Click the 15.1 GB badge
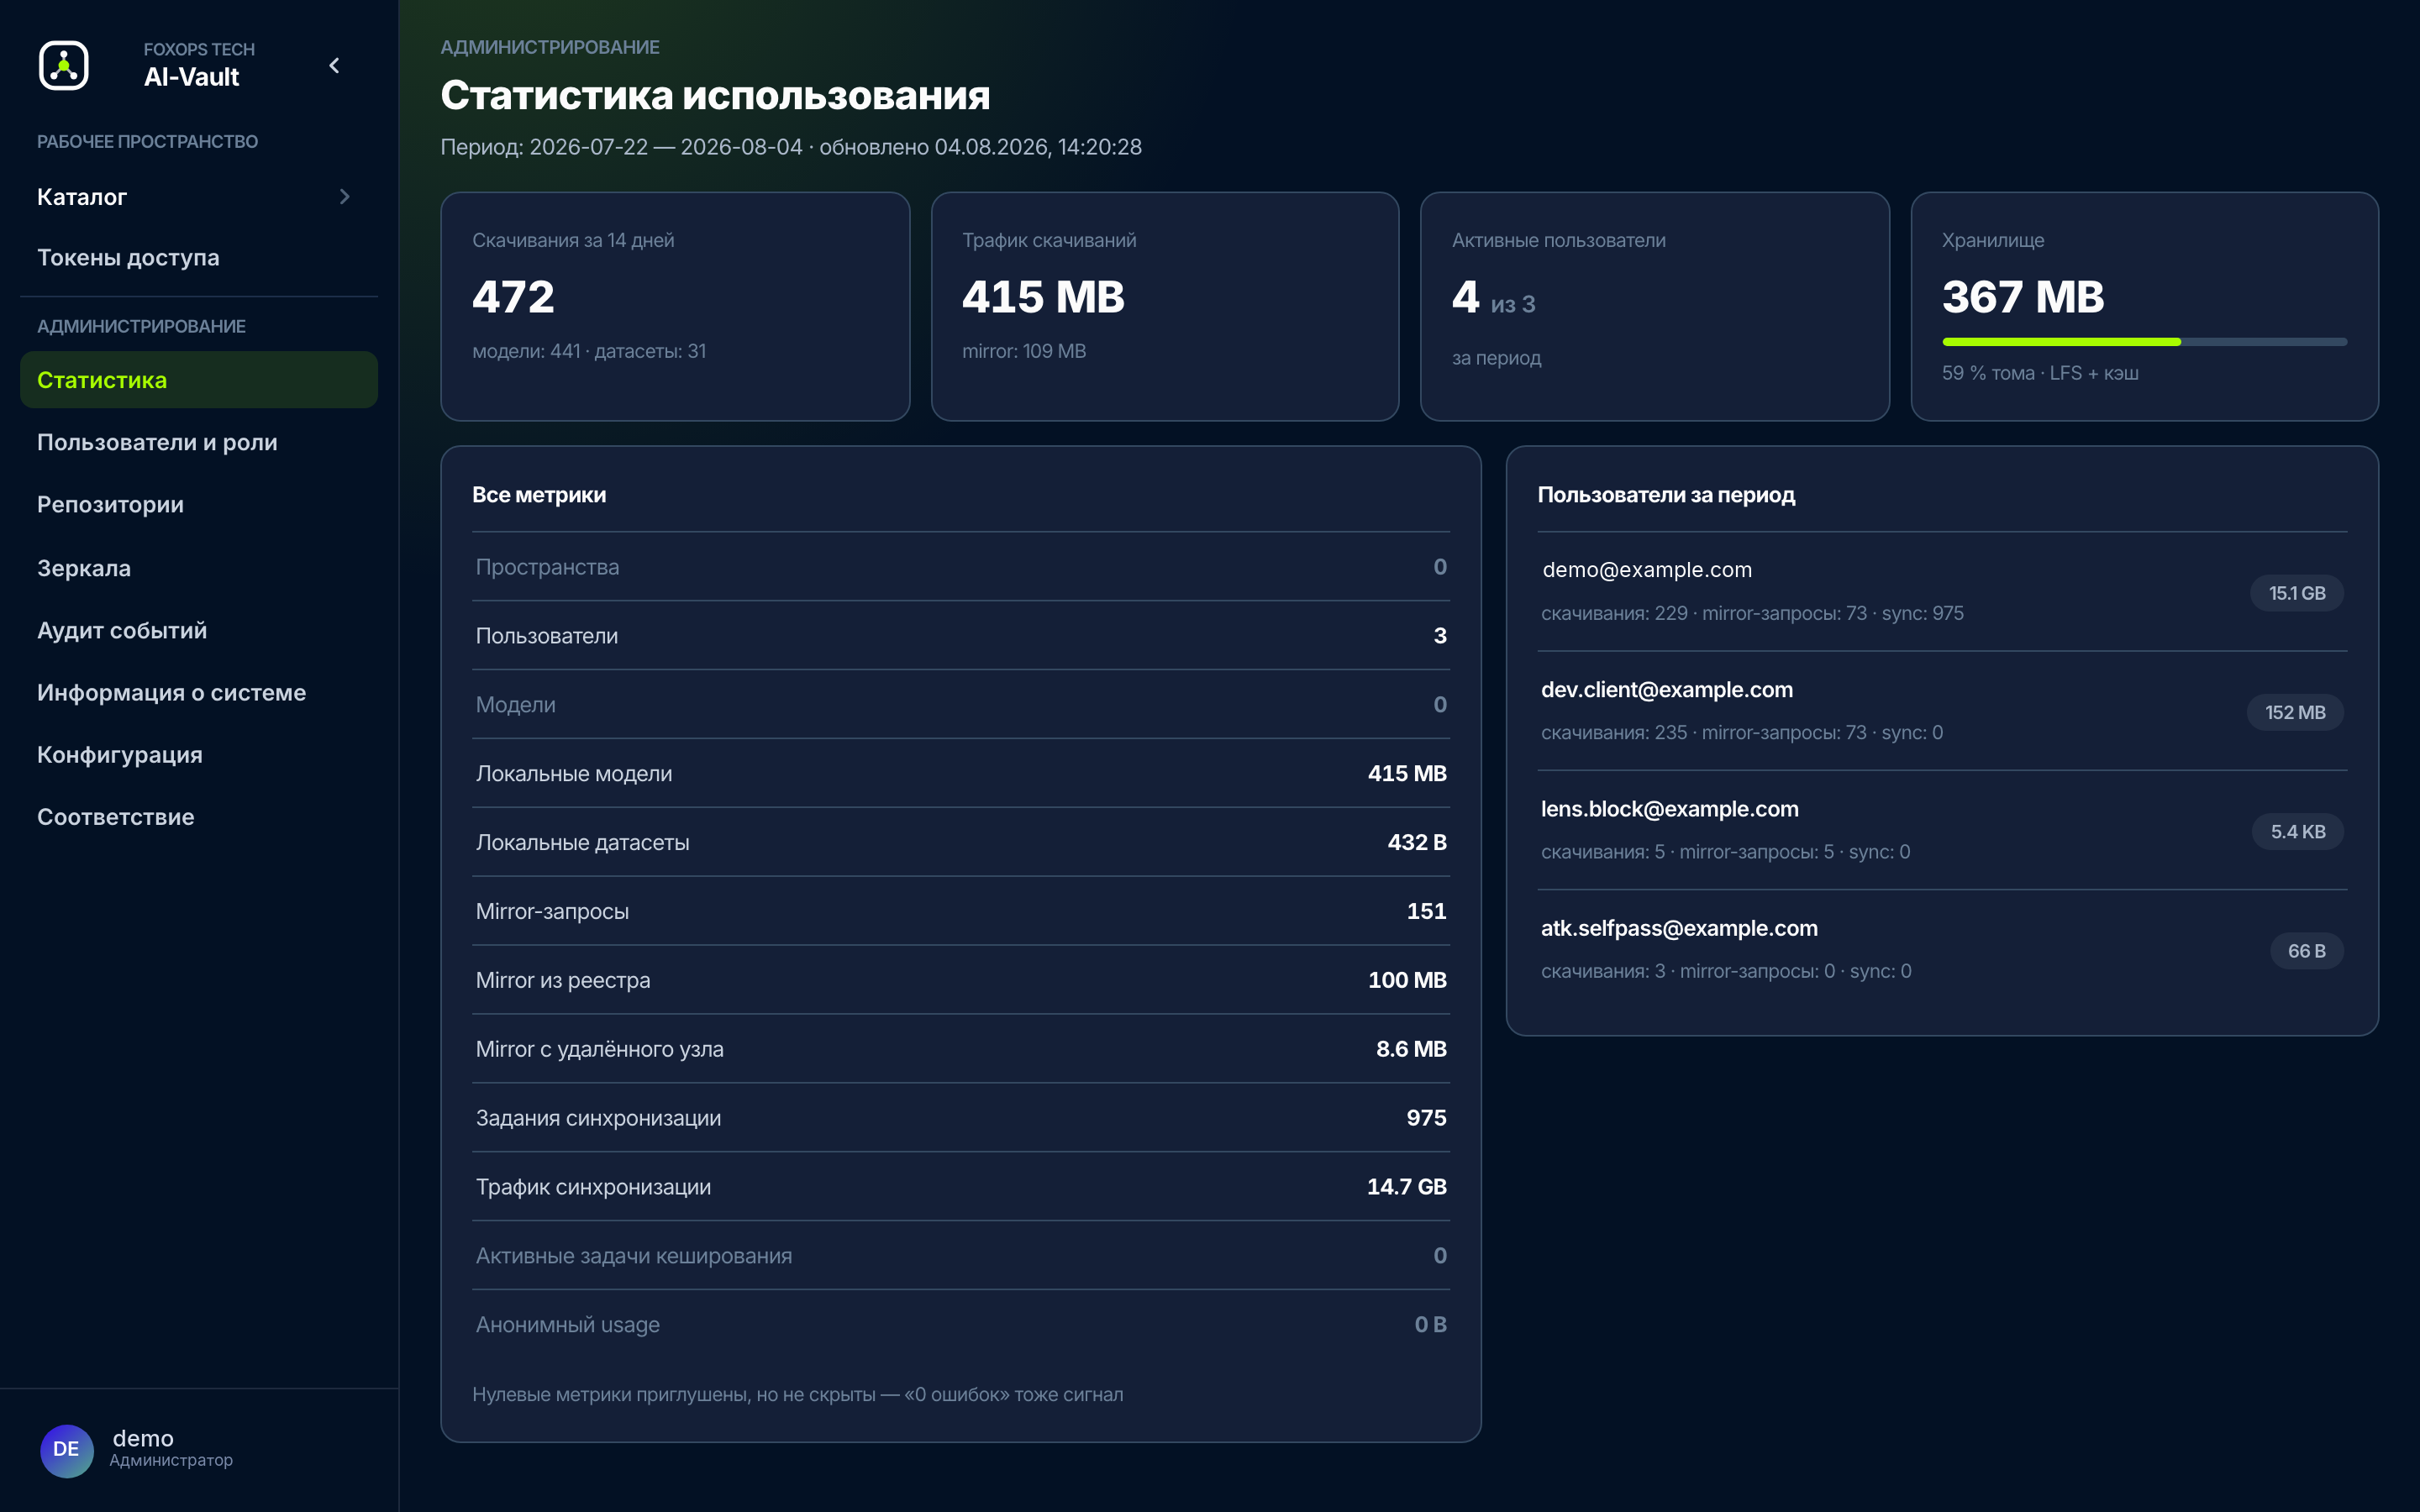 click(2297, 593)
